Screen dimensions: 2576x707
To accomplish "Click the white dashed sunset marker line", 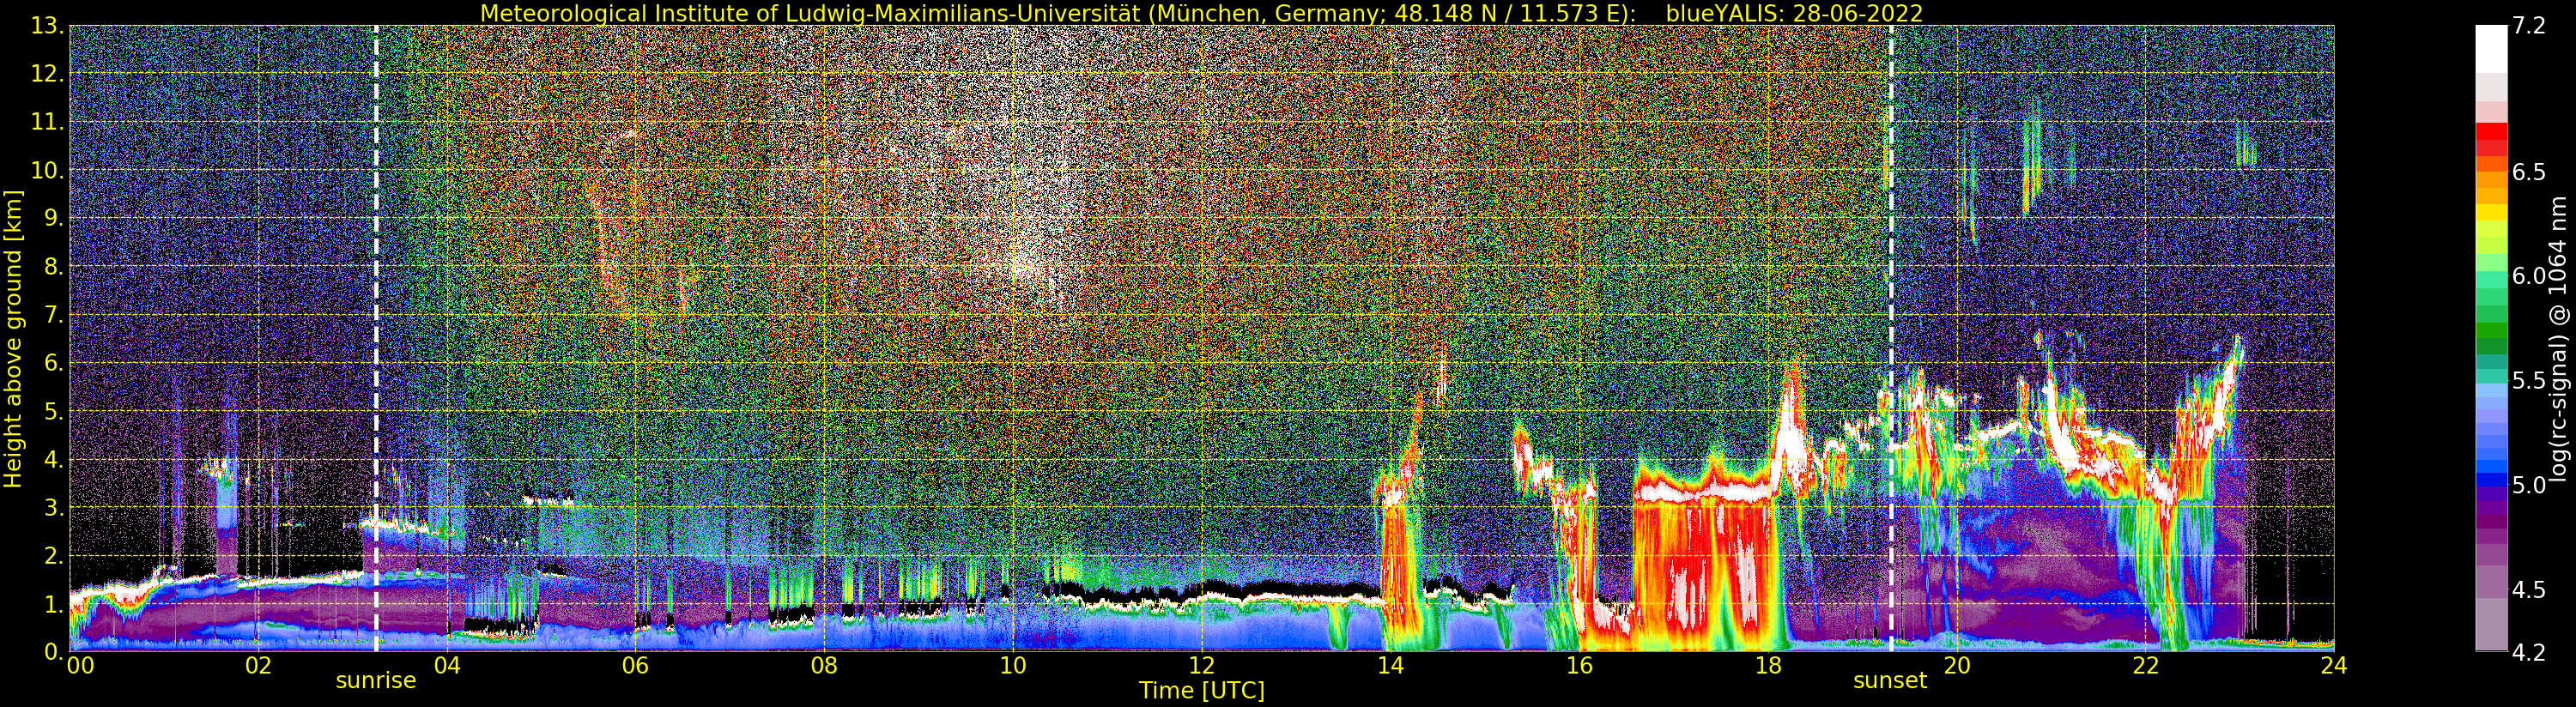I will pyautogui.click(x=1891, y=339).
